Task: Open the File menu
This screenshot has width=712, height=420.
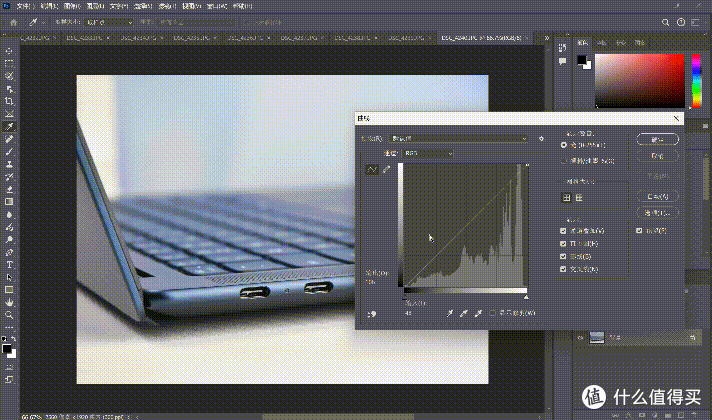Action: tap(23, 6)
